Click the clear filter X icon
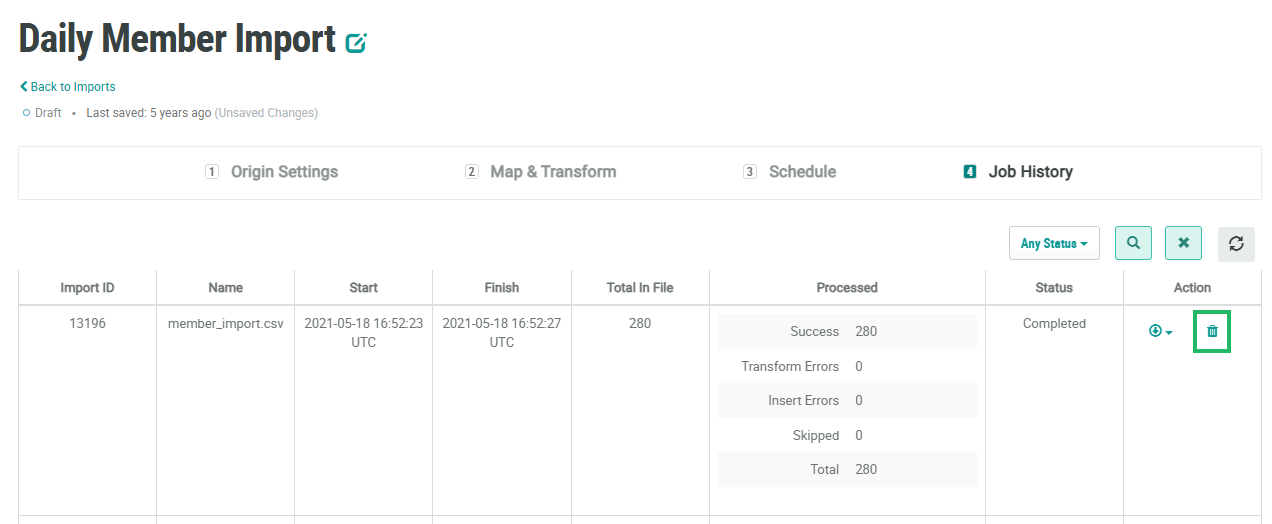 pyautogui.click(x=1184, y=243)
